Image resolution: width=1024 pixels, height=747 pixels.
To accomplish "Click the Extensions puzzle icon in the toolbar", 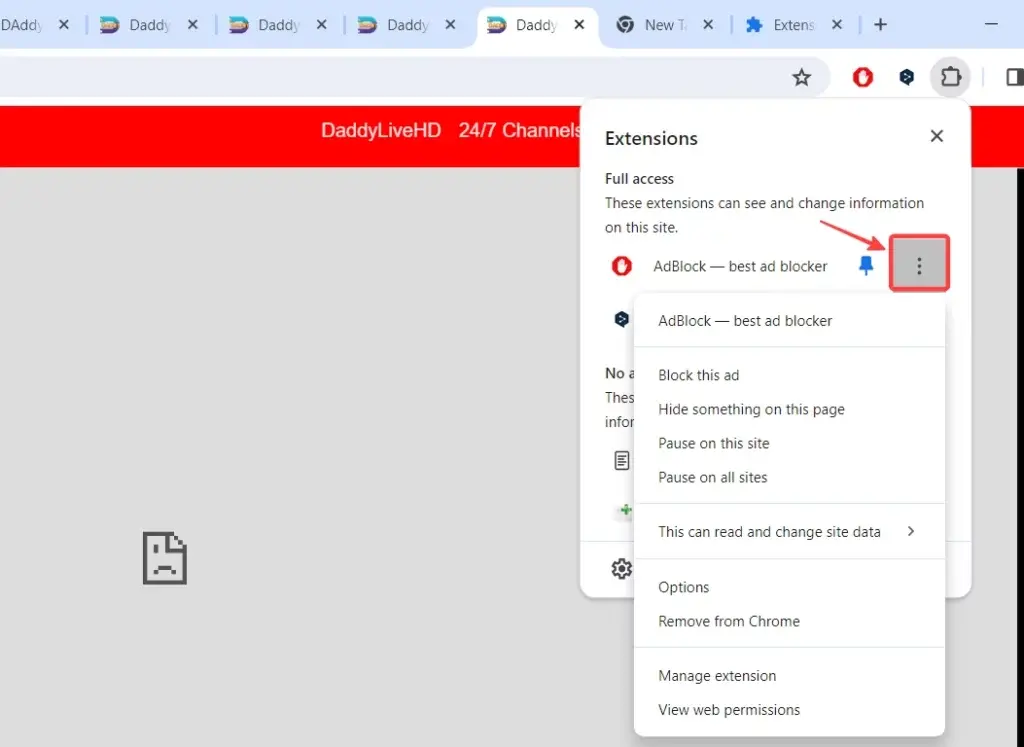I will (950, 77).
